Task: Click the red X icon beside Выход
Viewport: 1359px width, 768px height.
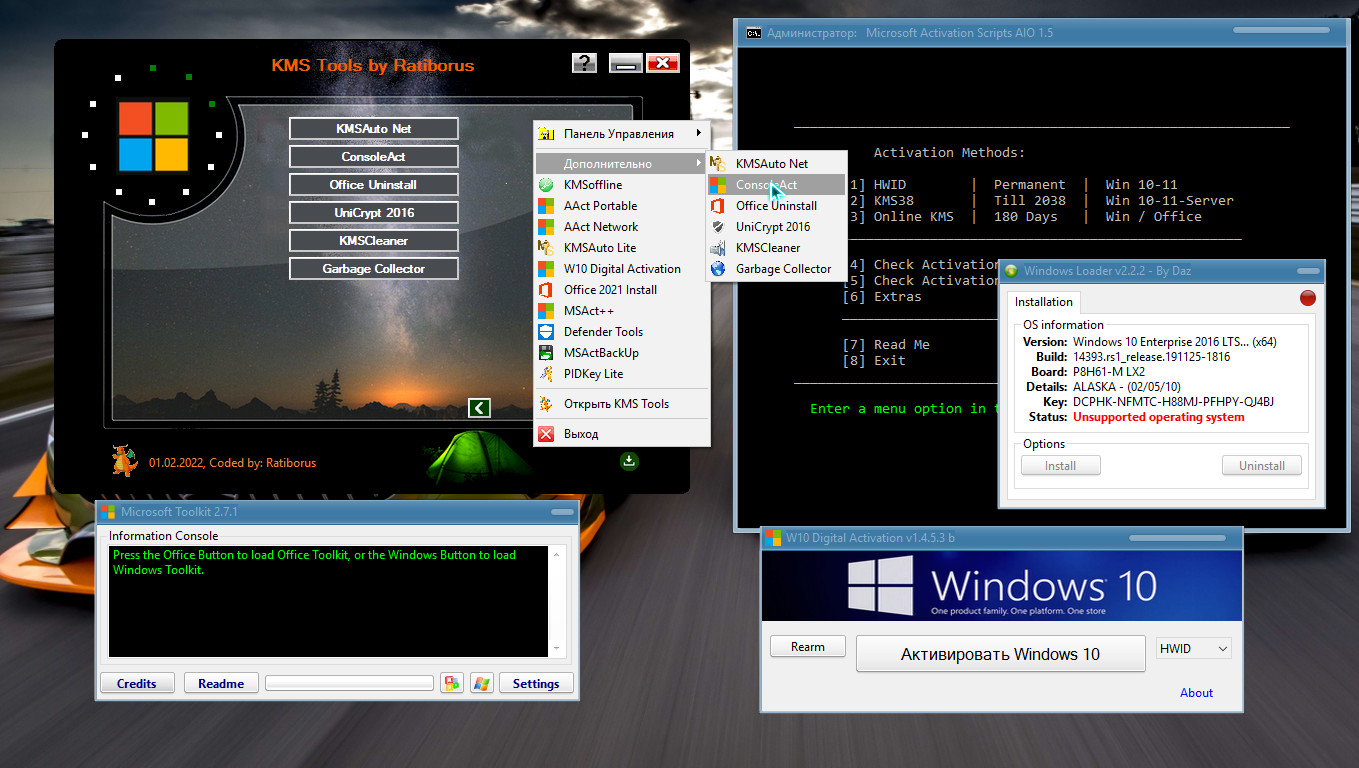Action: pyautogui.click(x=546, y=434)
